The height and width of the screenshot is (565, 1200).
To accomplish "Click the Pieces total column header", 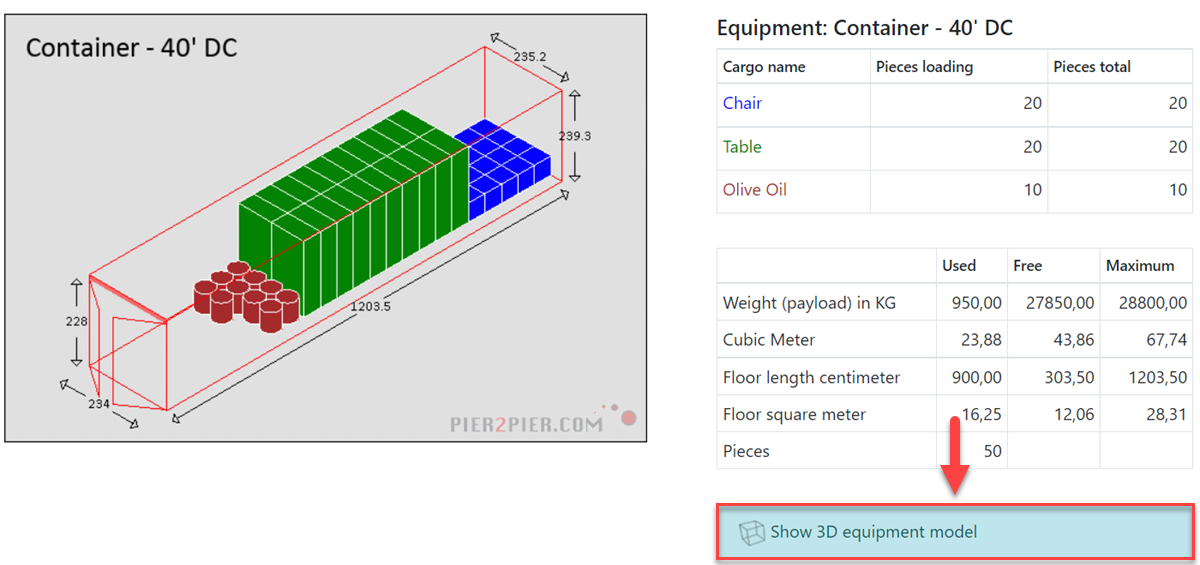I will pos(1092,67).
